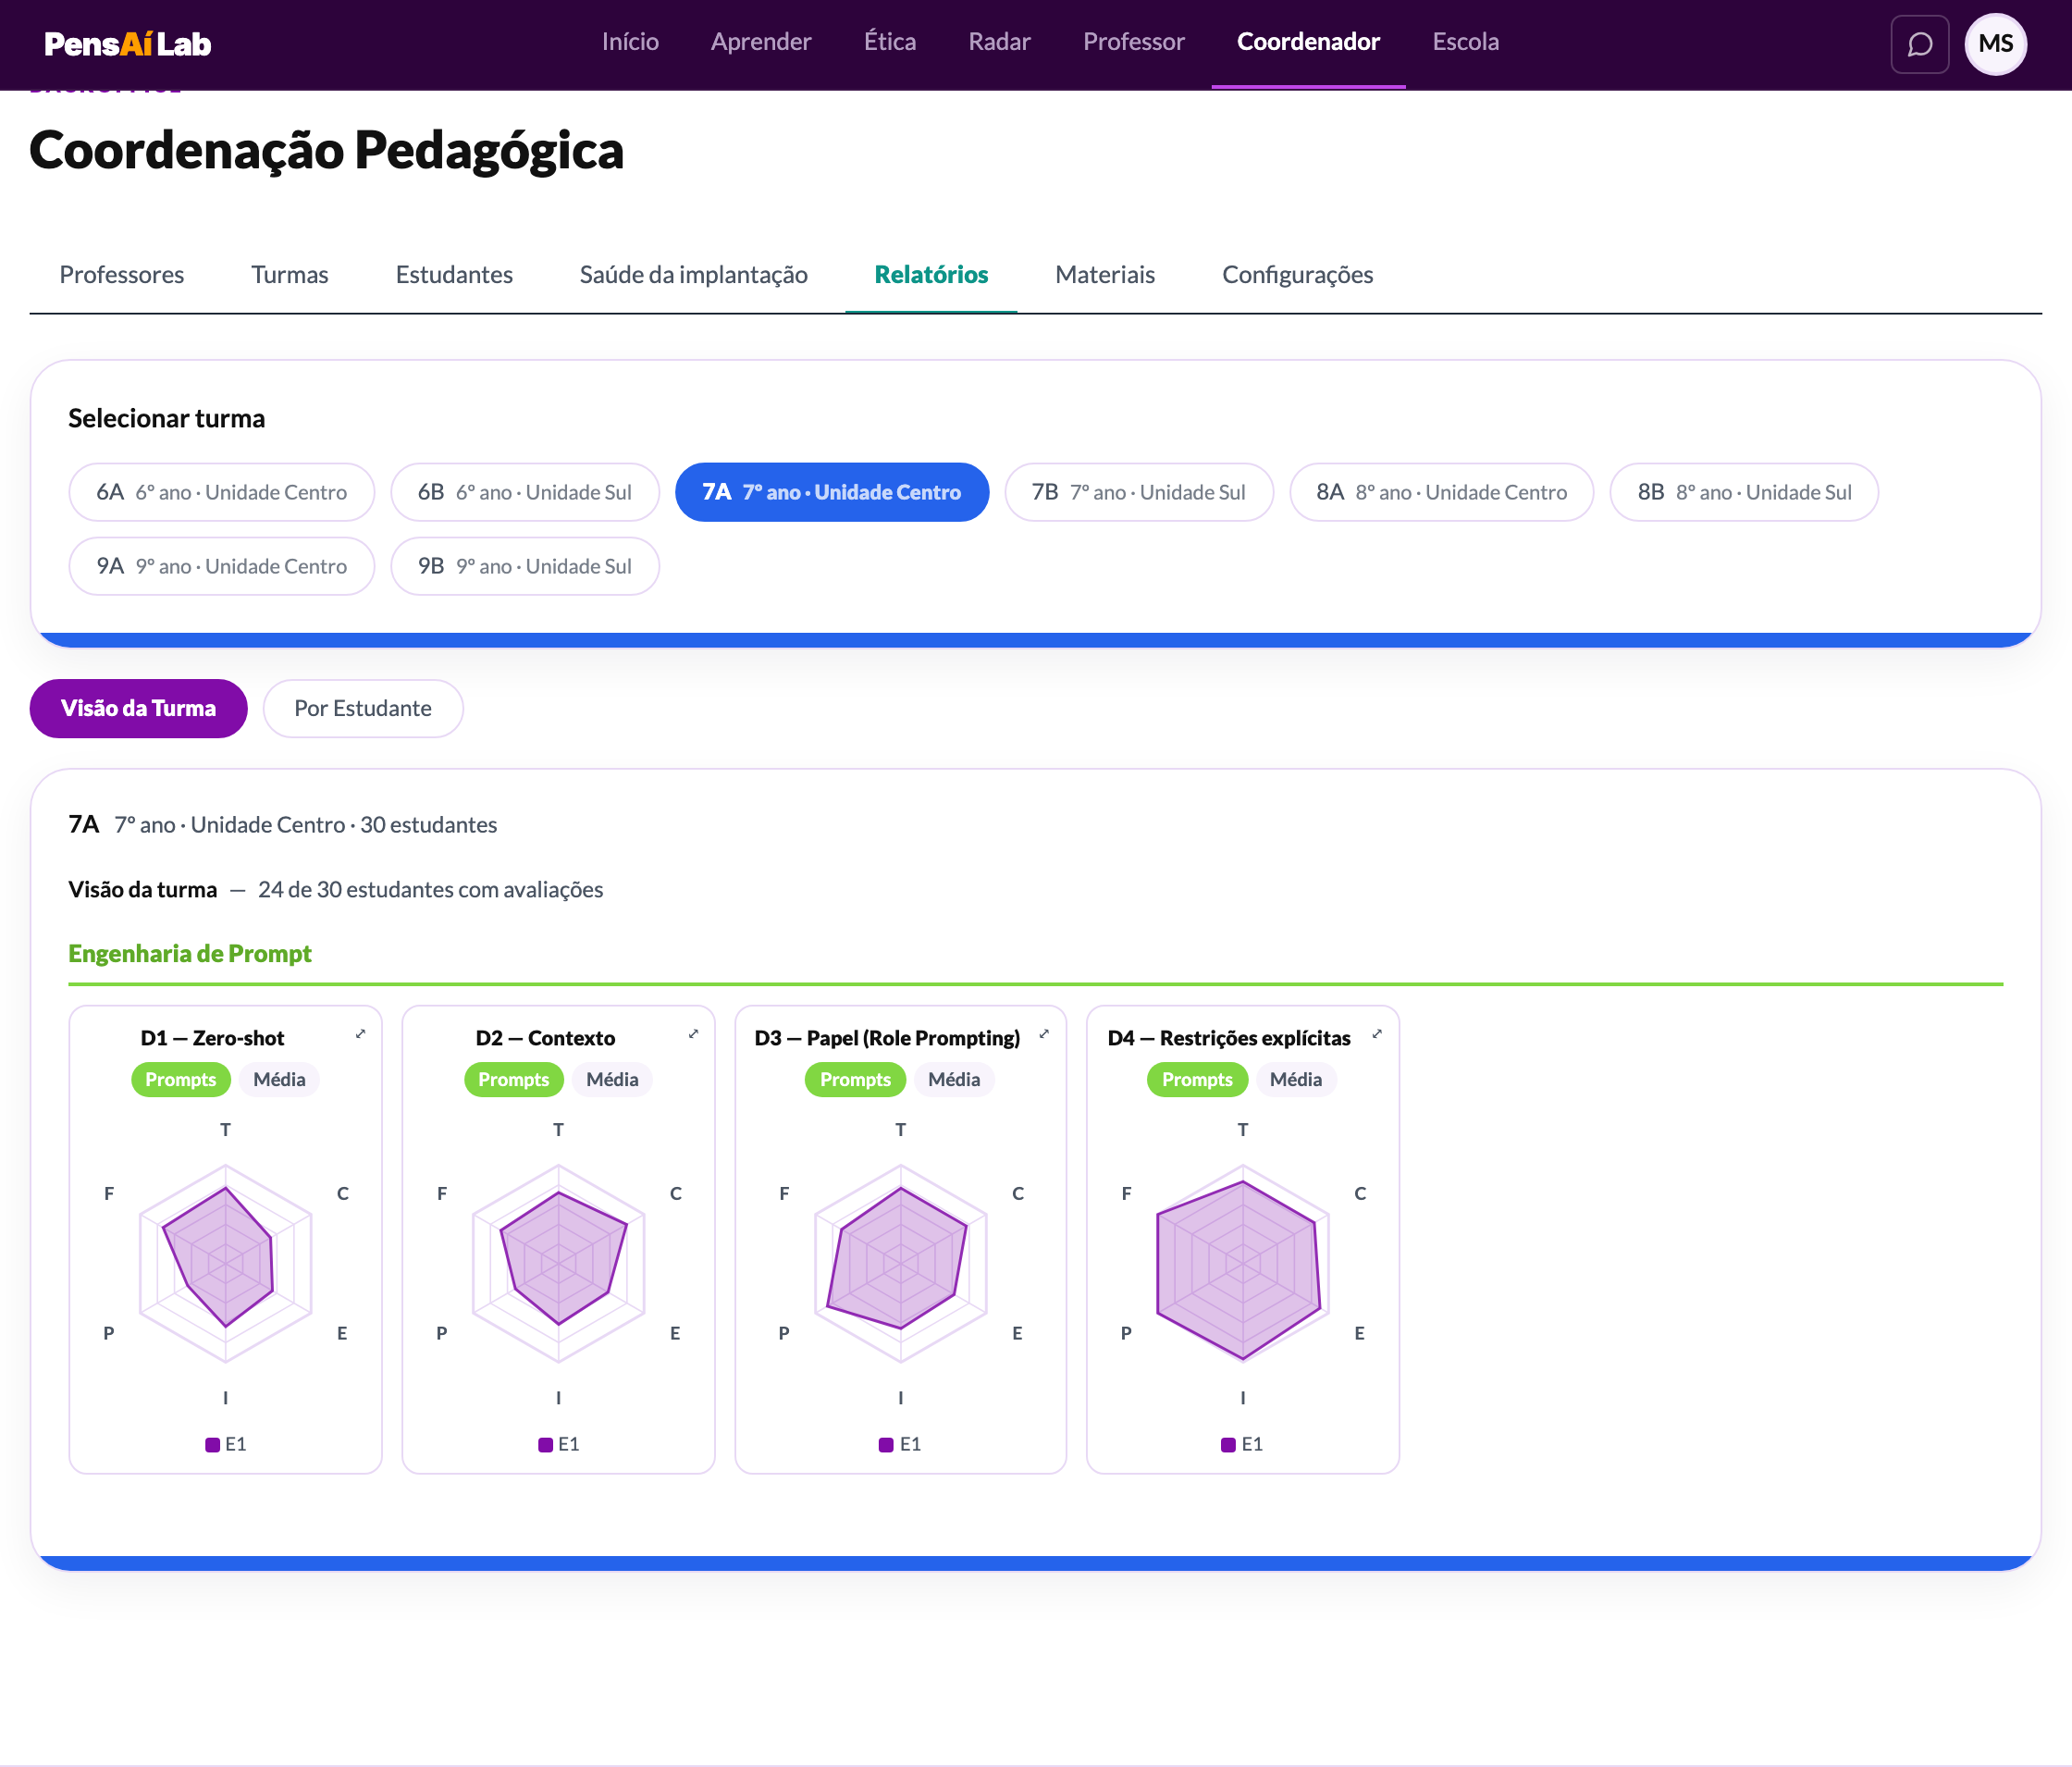
Task: Choose class 7B Unidade Sul
Action: pos(1139,492)
